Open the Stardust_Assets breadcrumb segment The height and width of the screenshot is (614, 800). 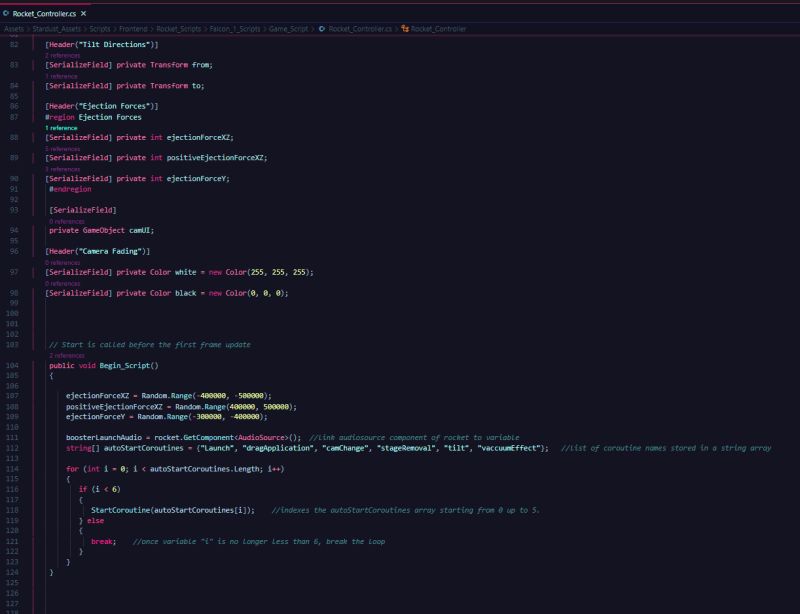57,29
